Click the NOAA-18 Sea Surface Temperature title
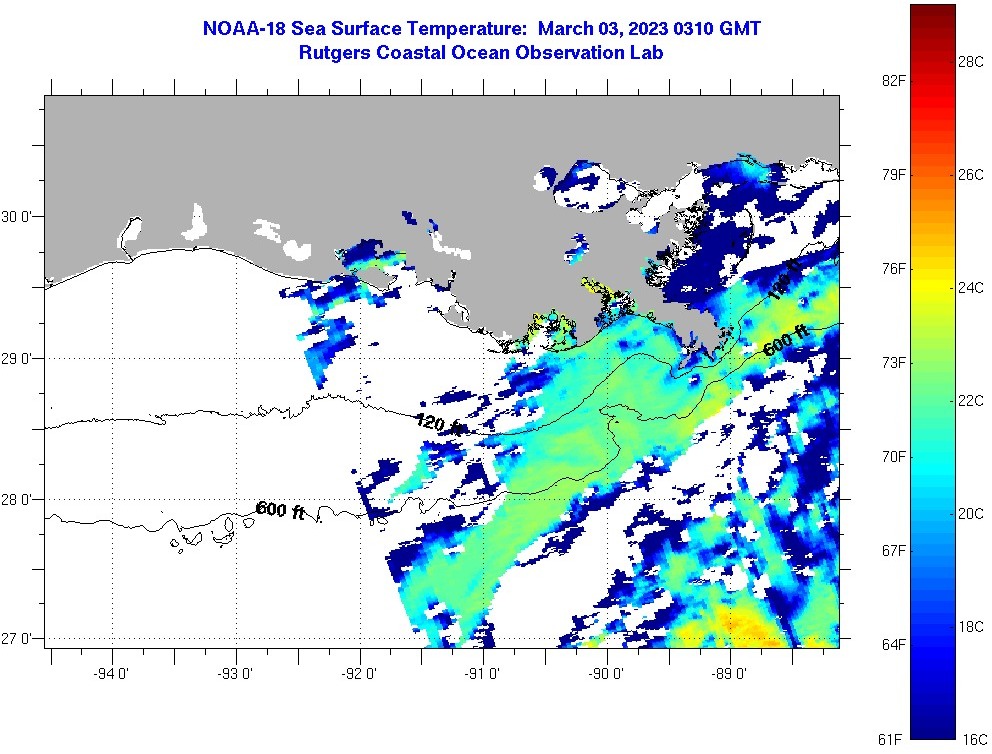 tap(481, 28)
